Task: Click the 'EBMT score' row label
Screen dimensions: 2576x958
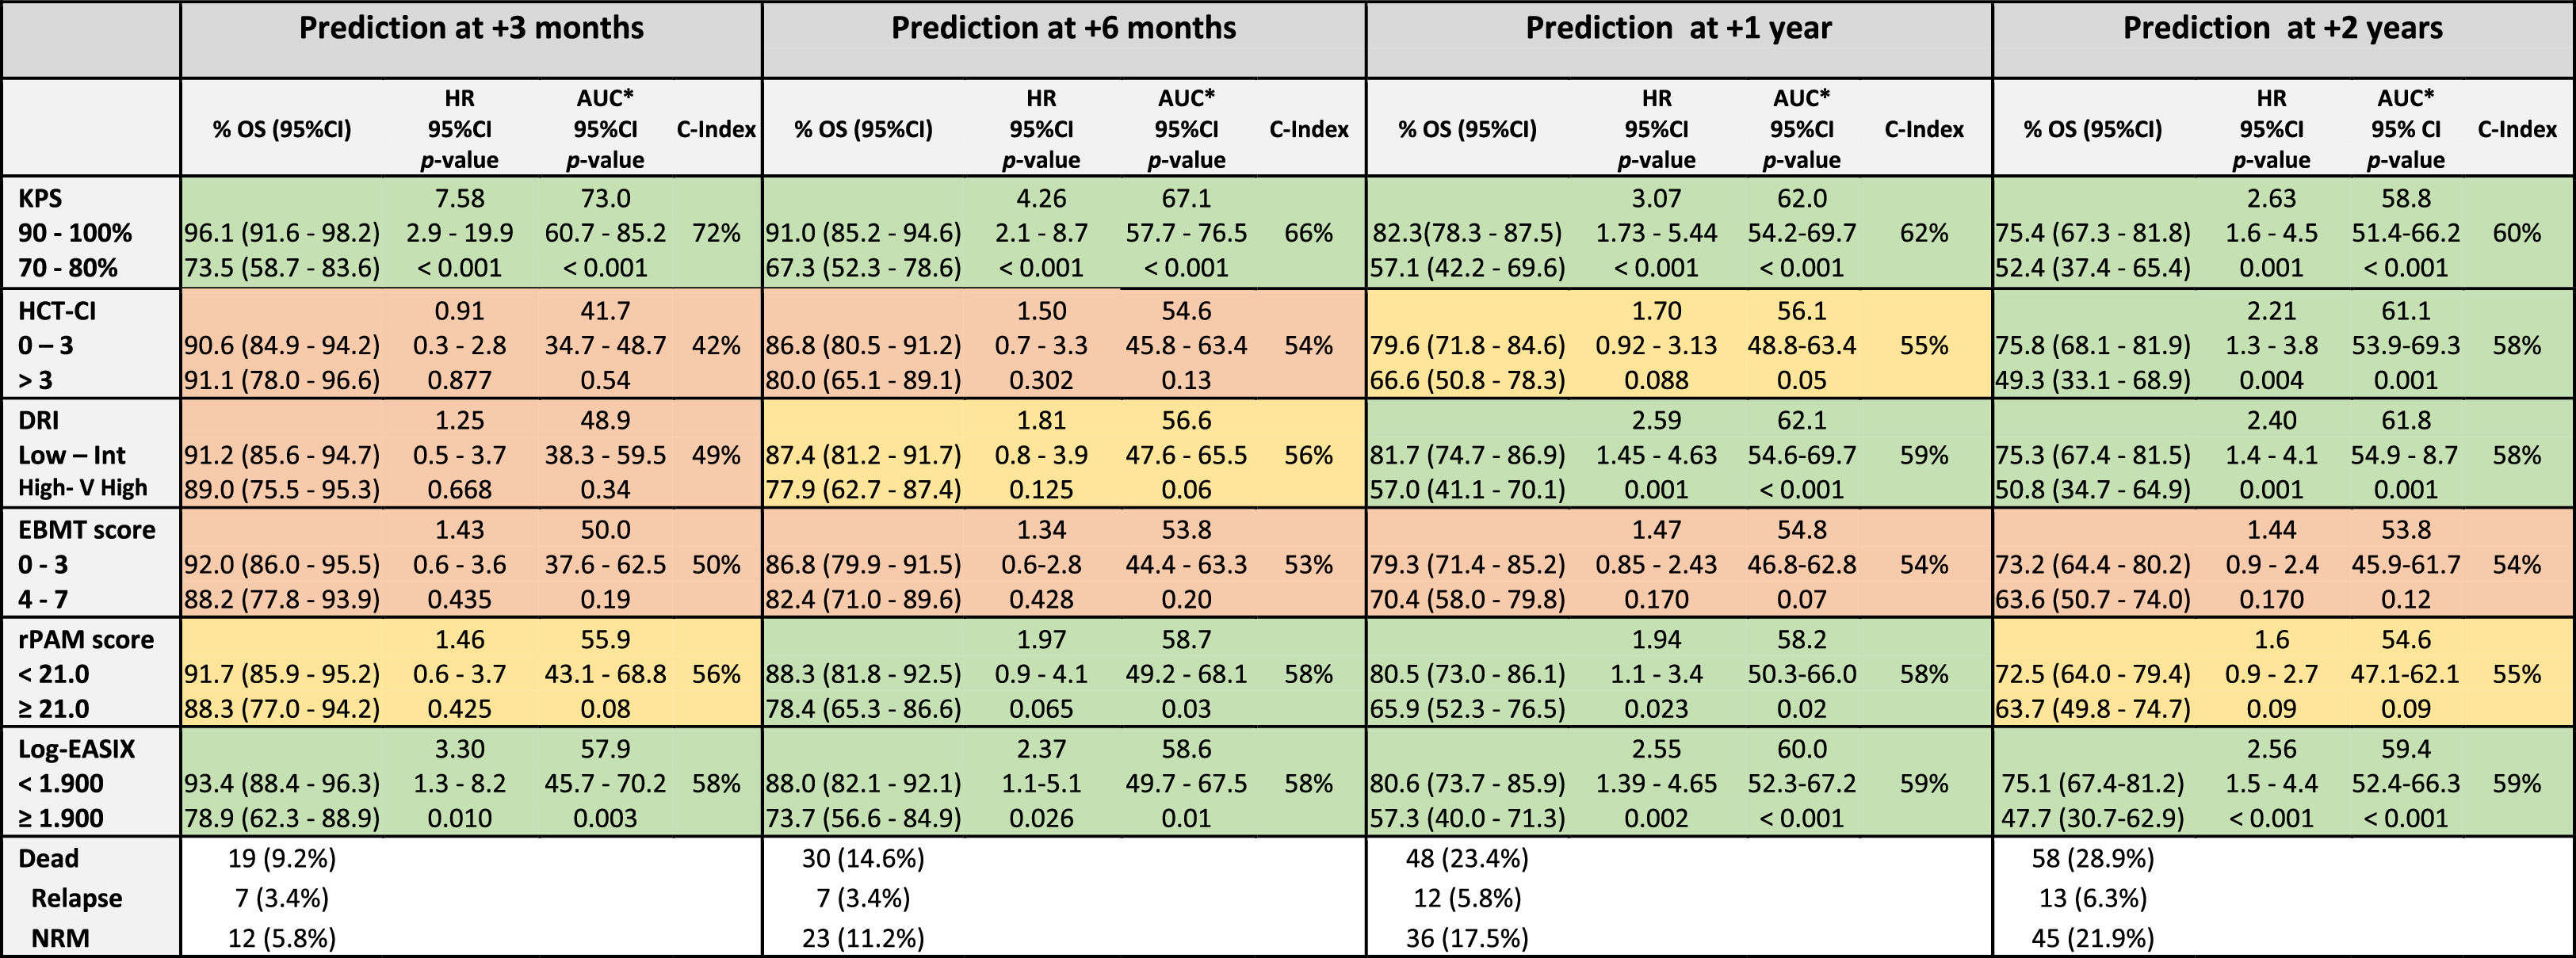Action: coord(87,529)
